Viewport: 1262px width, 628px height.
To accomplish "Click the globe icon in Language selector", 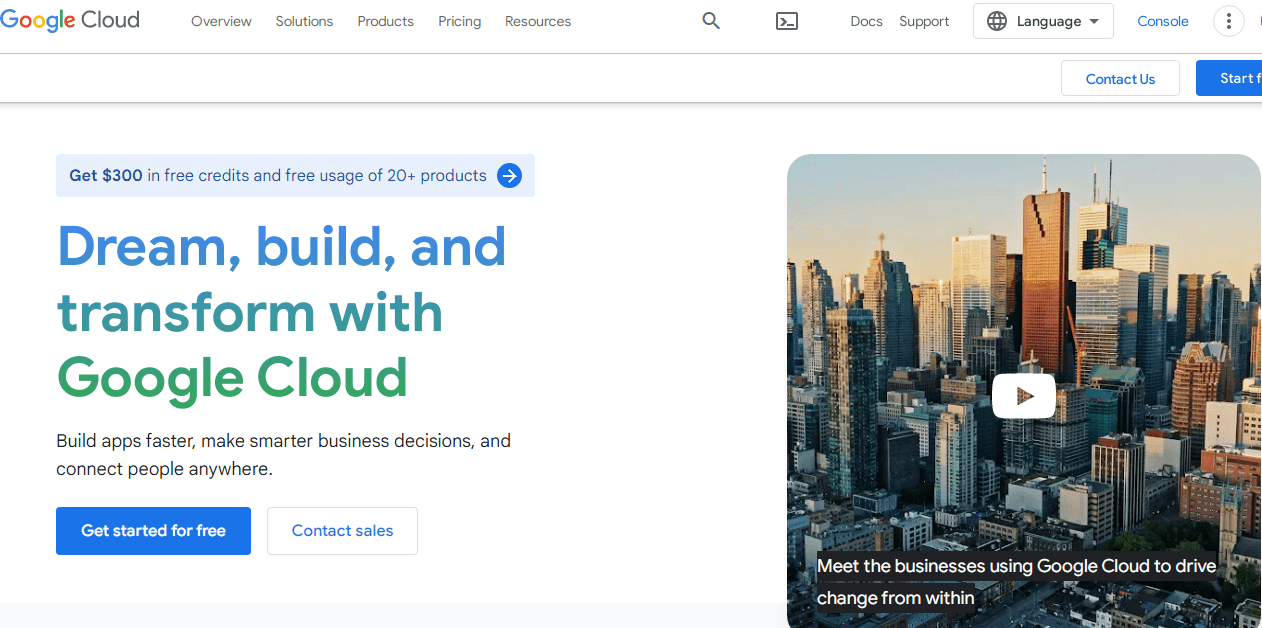I will click(x=997, y=21).
